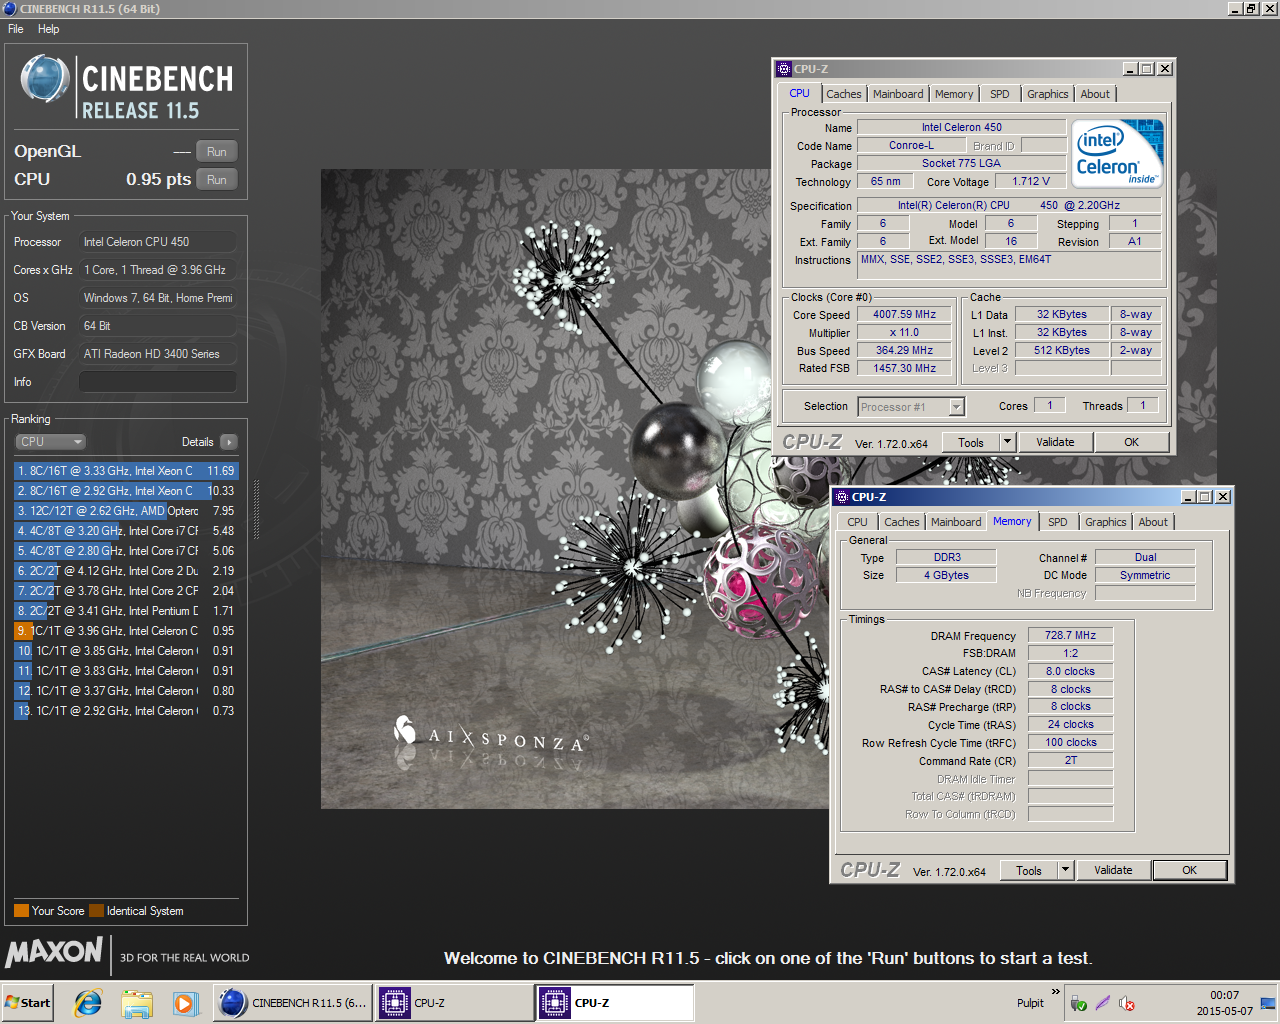The width and height of the screenshot is (1280, 1024).
Task: Run the CPU benchmark
Action: [x=216, y=180]
